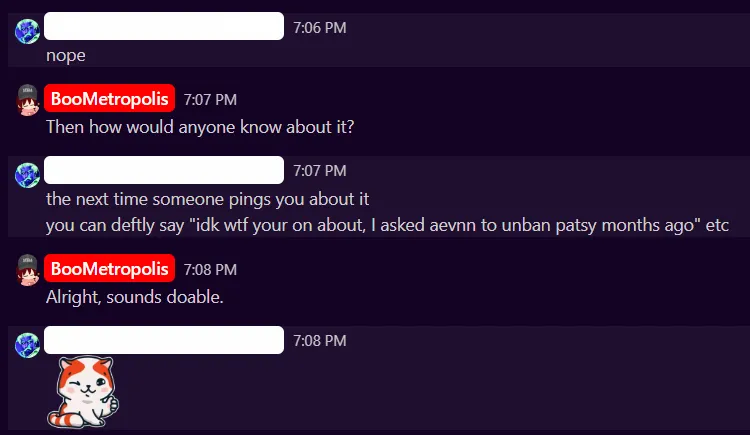Click the 7:07 PM timestamp beside BooMetropolis

210,100
